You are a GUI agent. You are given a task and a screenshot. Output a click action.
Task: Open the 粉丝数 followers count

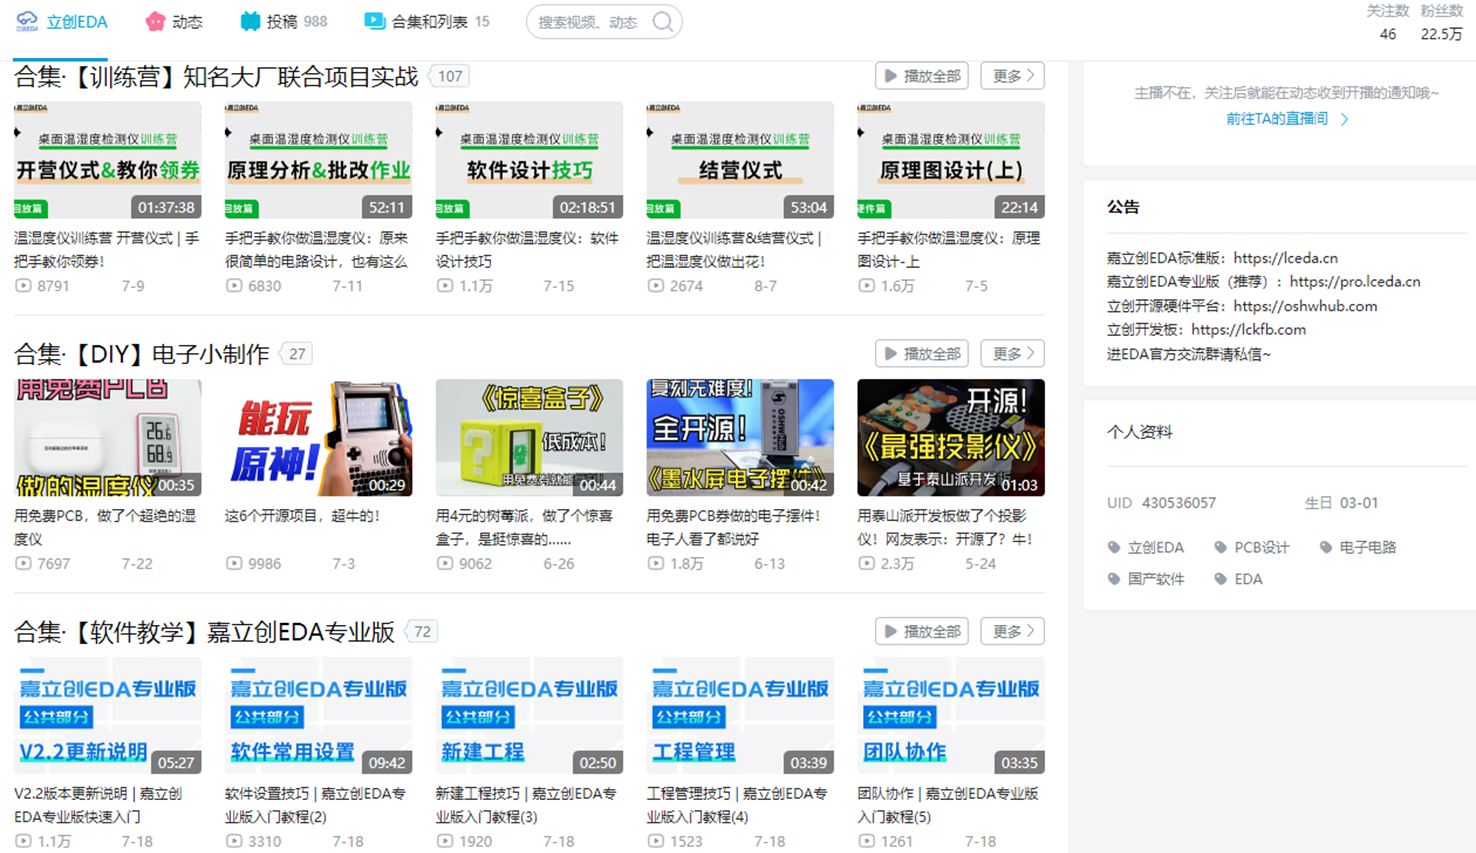(x=1442, y=23)
